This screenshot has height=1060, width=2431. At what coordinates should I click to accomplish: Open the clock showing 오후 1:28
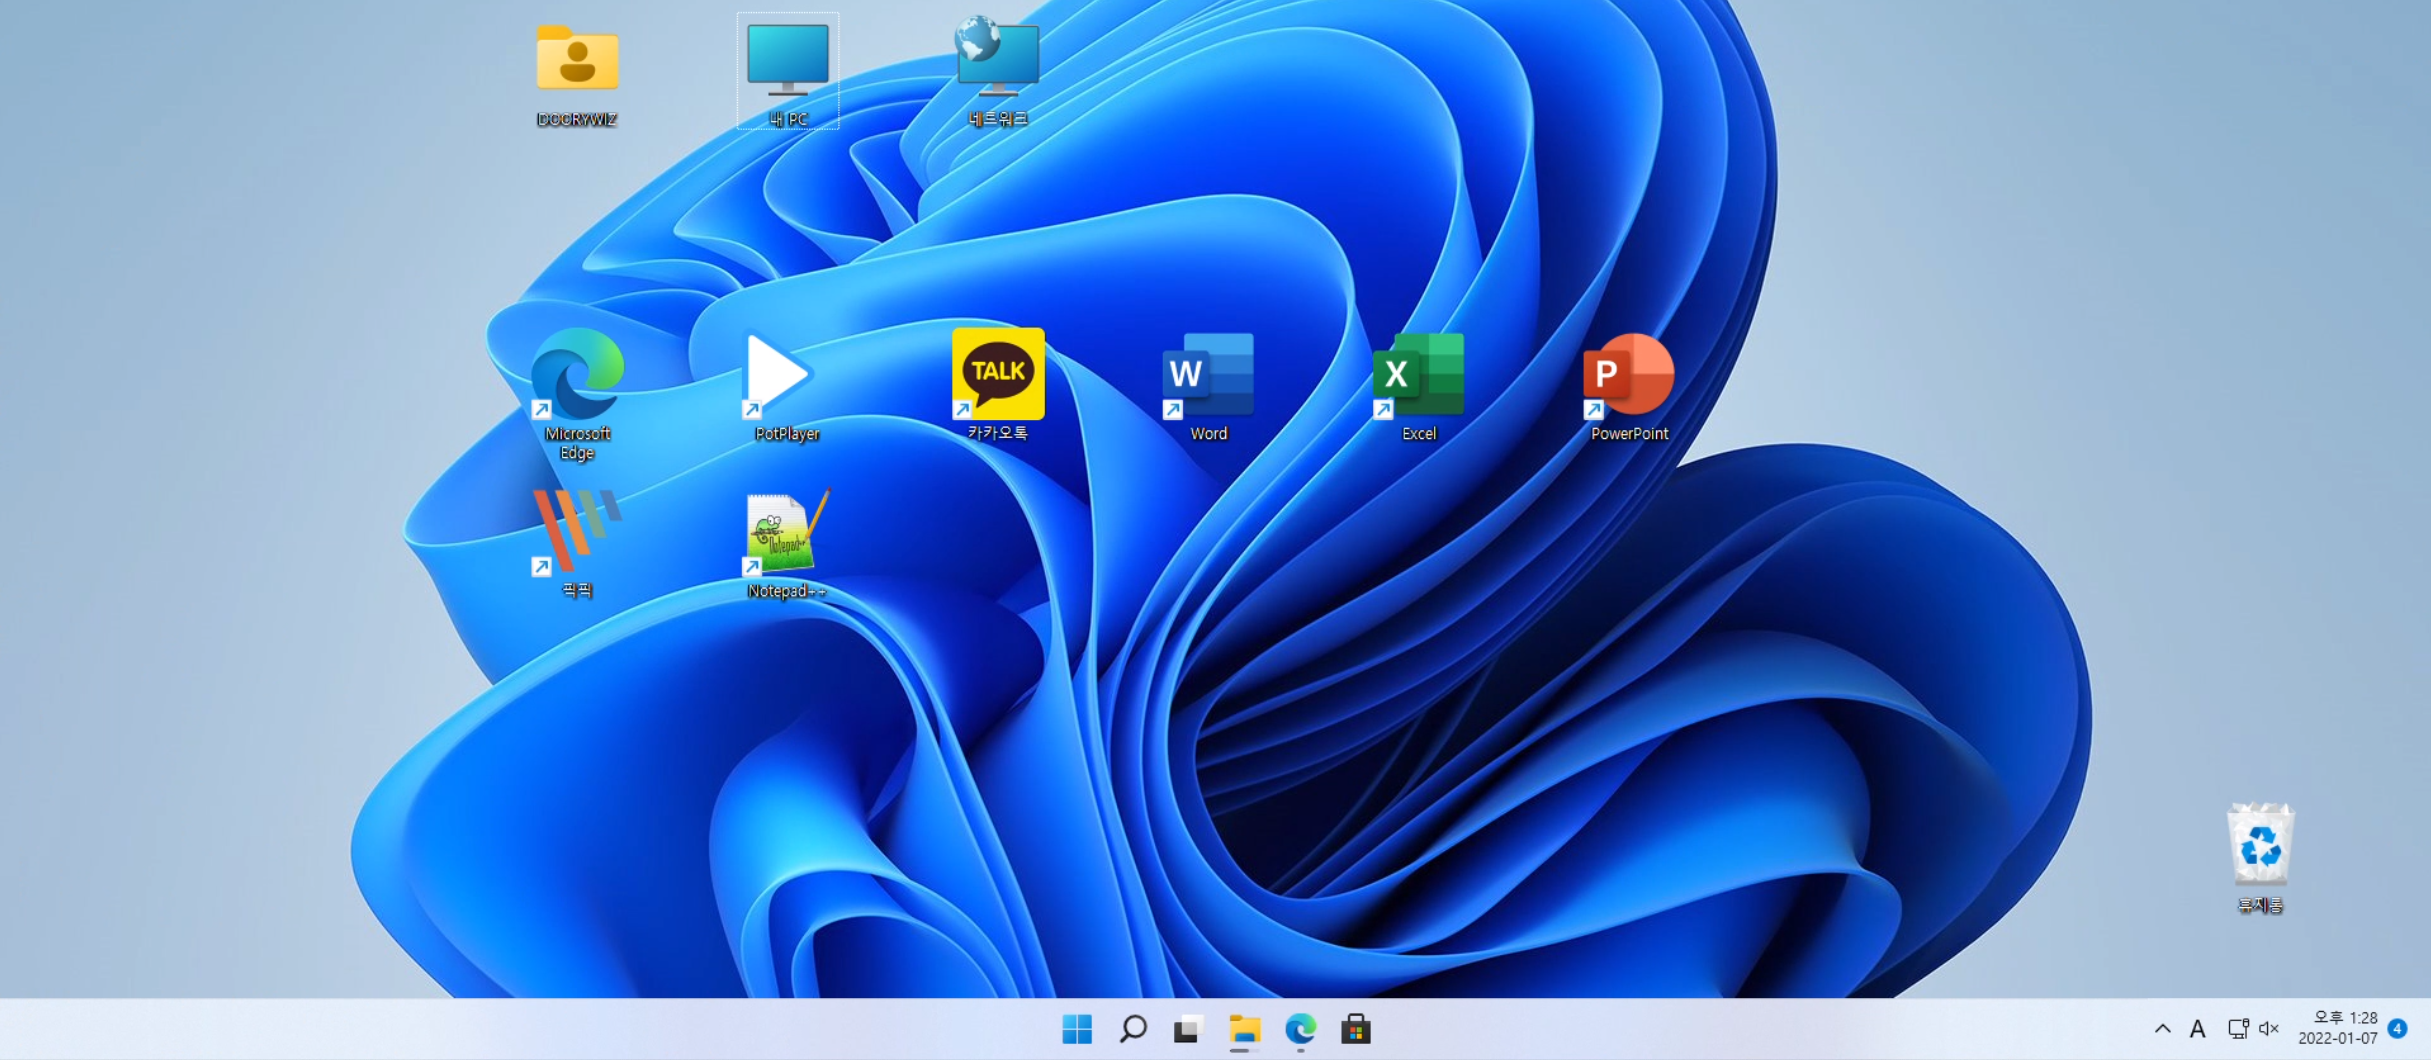(2337, 1029)
